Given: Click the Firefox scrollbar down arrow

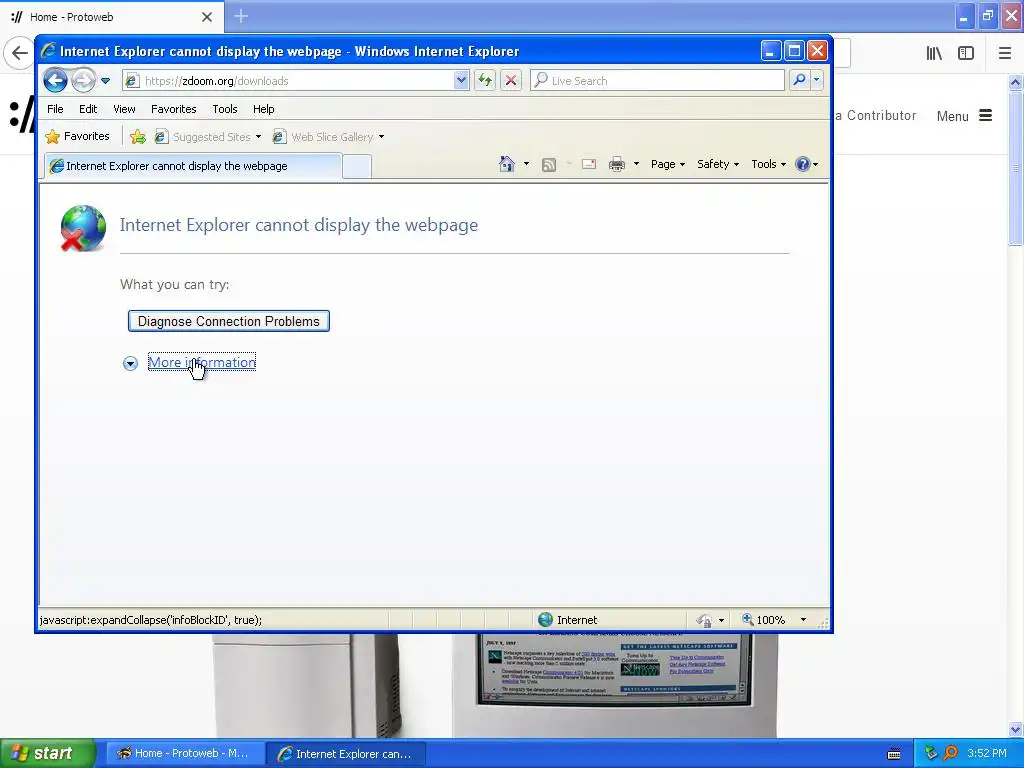Looking at the screenshot, I should point(1015,729).
